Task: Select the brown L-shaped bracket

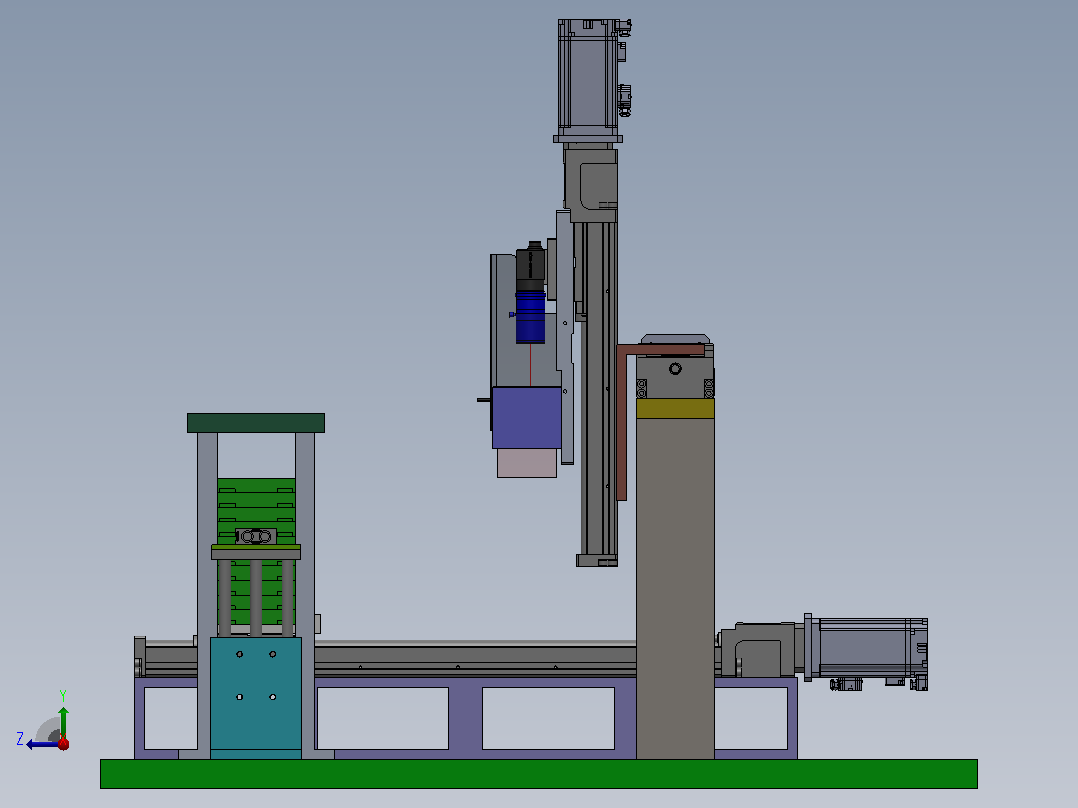Action: click(x=622, y=422)
